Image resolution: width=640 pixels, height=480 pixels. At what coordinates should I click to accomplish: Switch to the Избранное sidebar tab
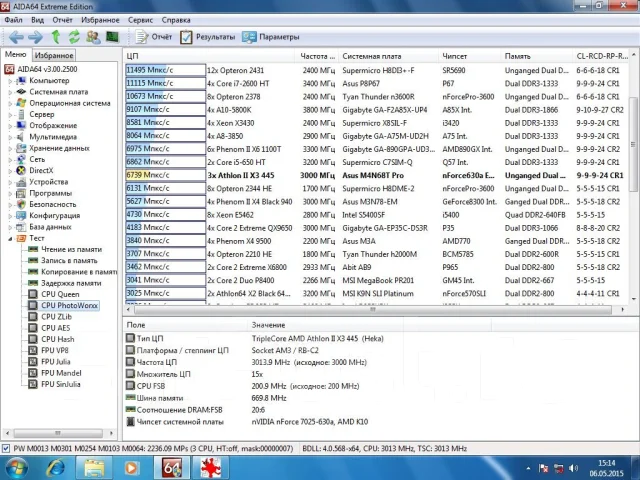coord(53,55)
